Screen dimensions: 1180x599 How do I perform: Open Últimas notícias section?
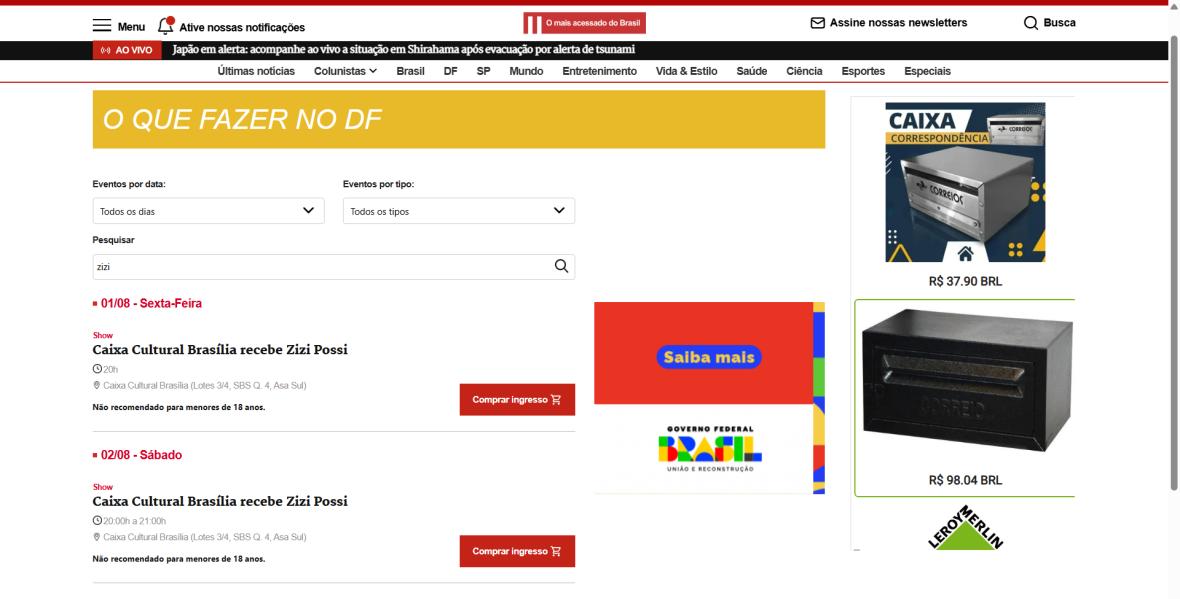(x=257, y=71)
